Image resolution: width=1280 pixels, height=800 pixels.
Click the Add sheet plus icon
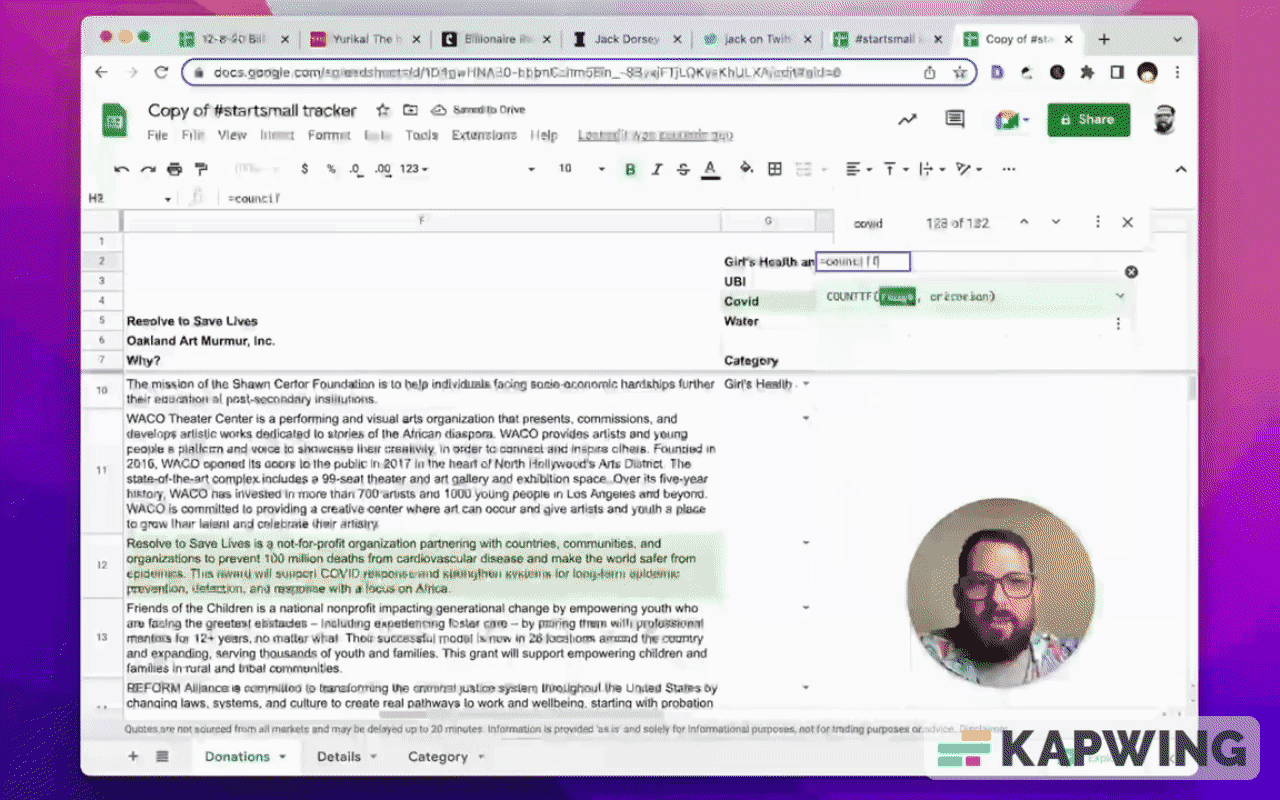(133, 757)
